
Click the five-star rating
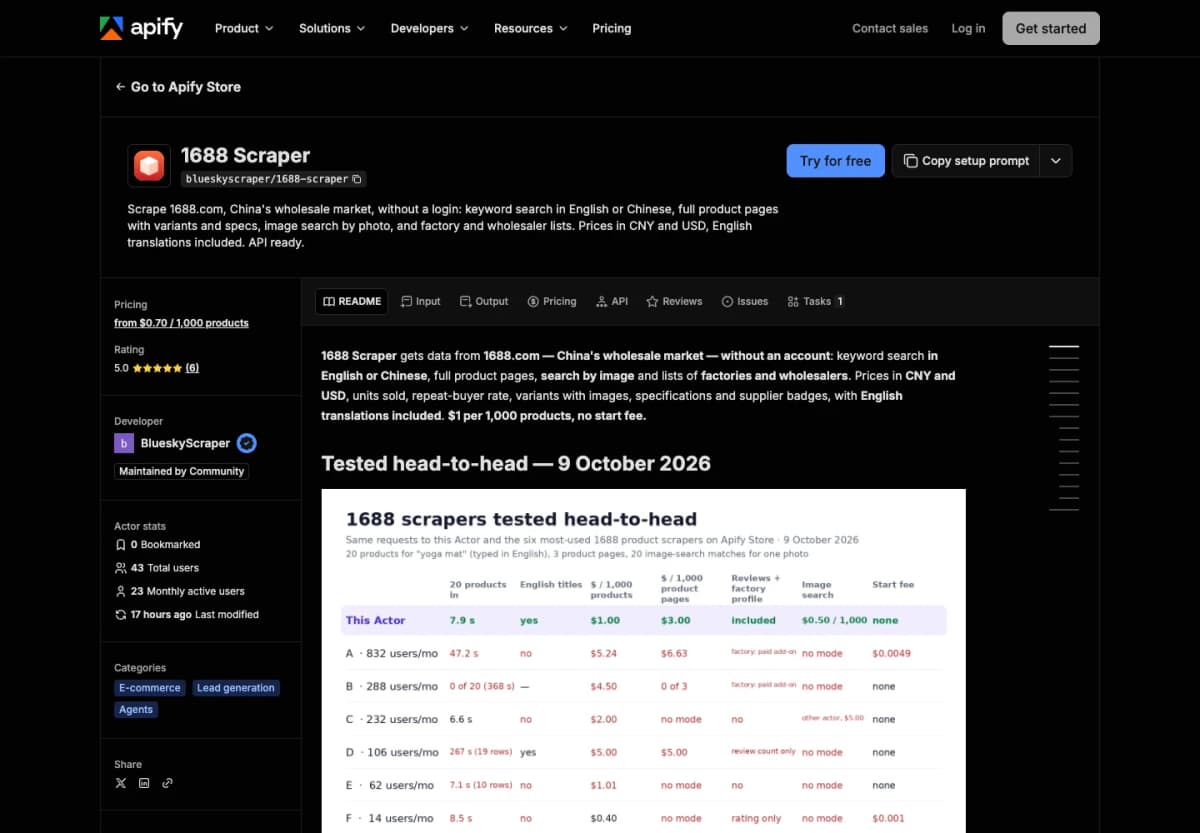[157, 368]
